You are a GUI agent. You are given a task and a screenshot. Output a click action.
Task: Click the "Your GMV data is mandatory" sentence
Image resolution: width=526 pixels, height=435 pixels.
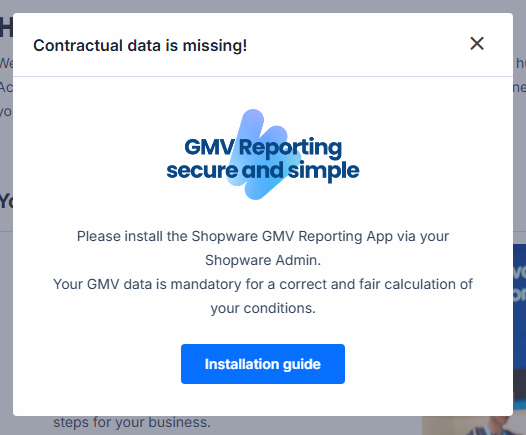pyautogui.click(x=263, y=284)
